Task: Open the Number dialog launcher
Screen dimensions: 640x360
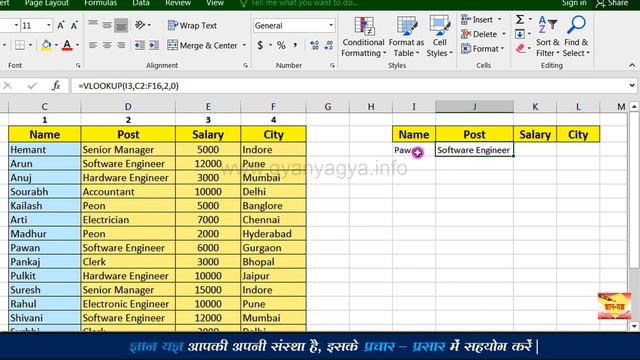Action: pos(332,65)
